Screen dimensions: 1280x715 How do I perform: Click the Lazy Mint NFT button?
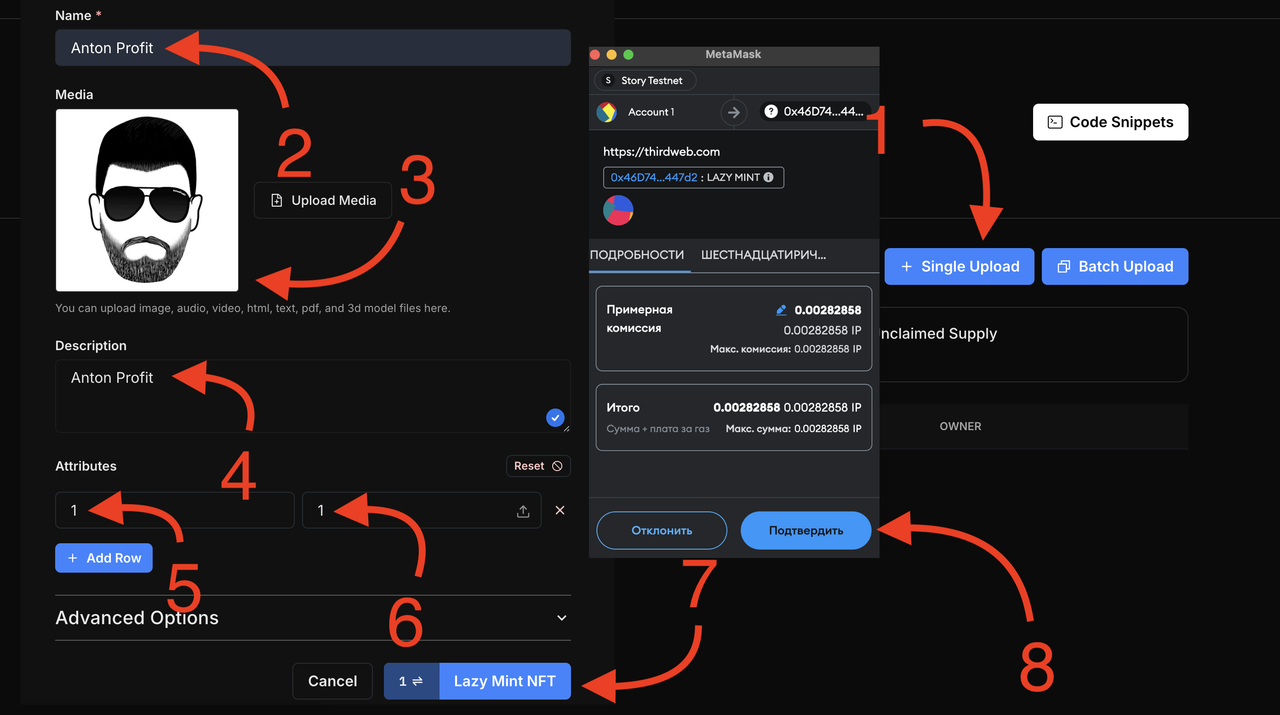point(505,681)
